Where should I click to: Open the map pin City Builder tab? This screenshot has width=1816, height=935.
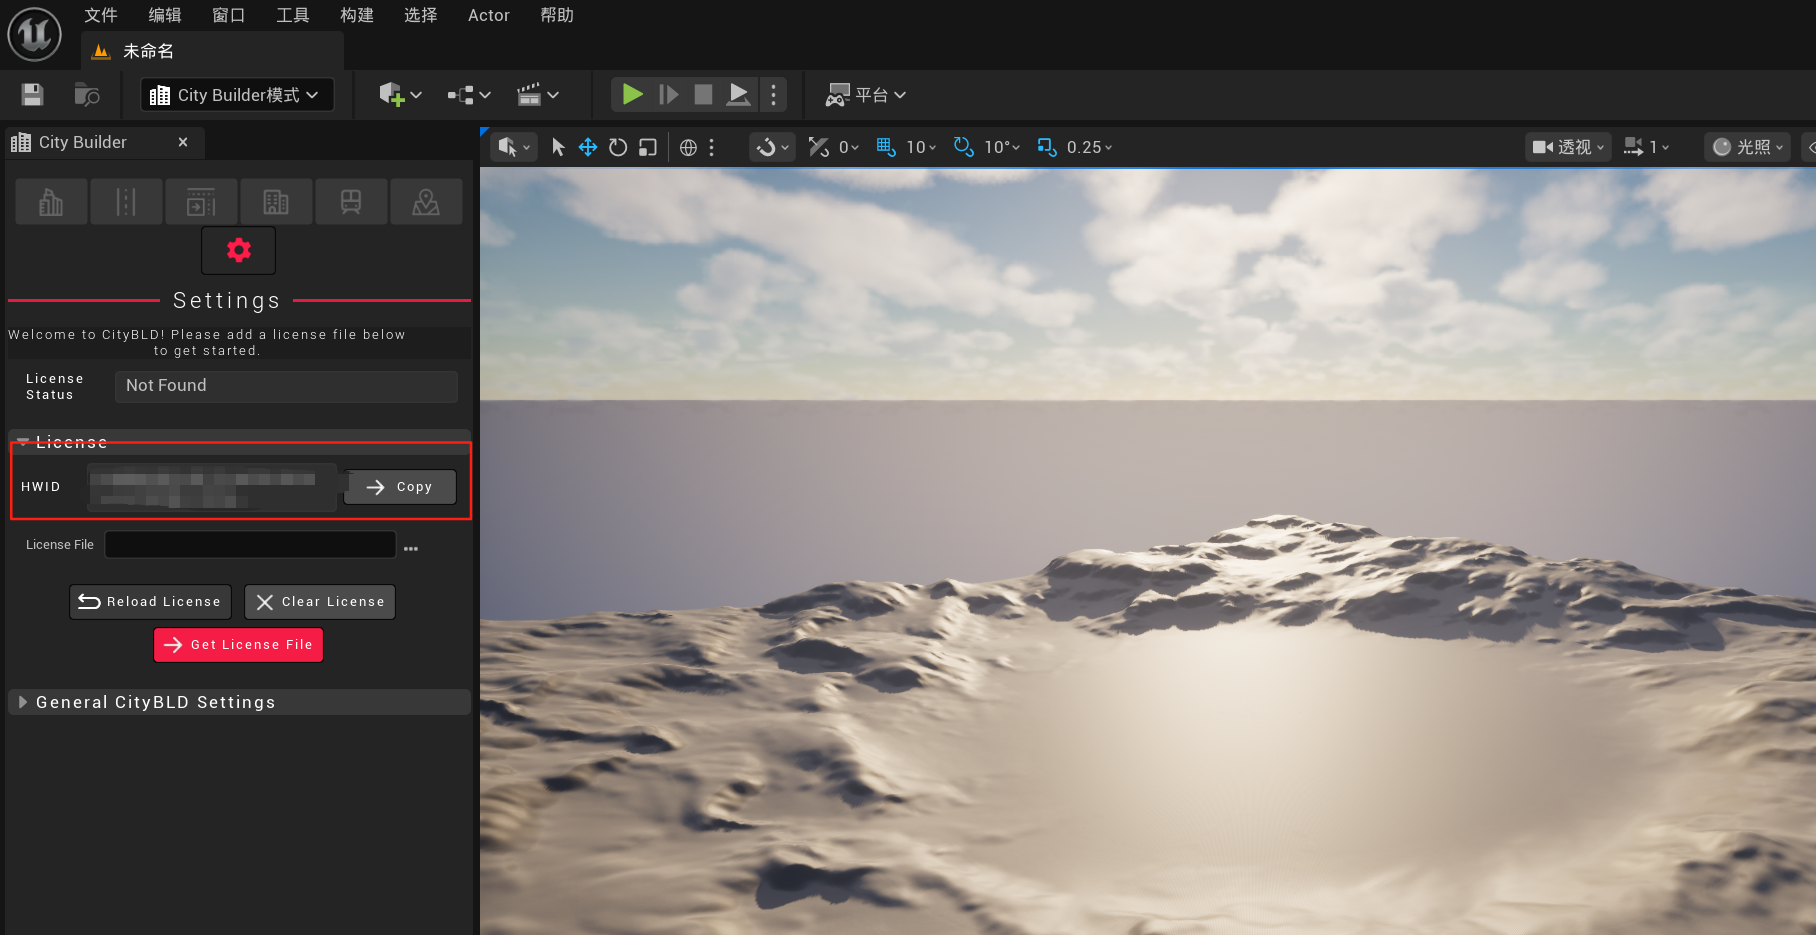426,202
